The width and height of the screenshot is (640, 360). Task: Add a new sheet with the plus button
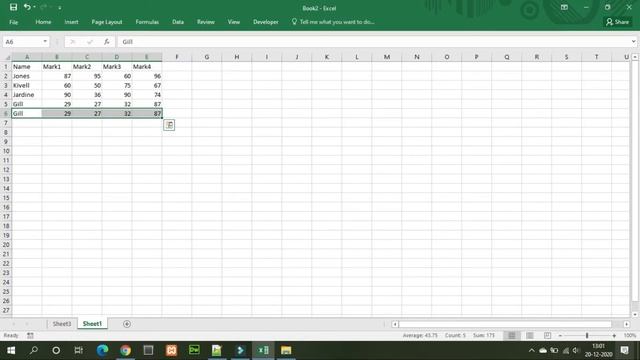click(x=127, y=324)
